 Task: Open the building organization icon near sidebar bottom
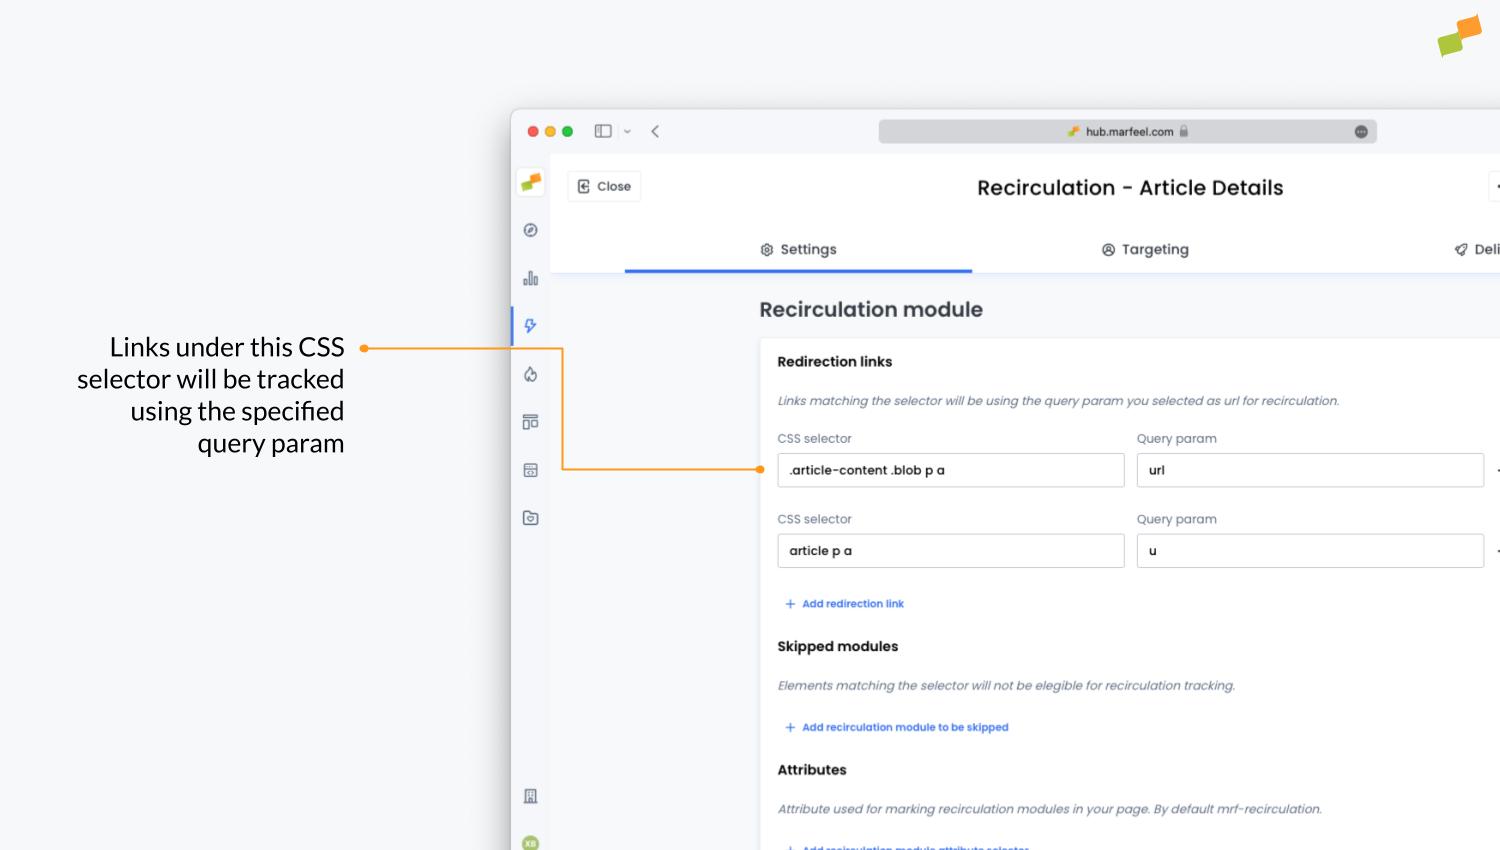pos(530,796)
